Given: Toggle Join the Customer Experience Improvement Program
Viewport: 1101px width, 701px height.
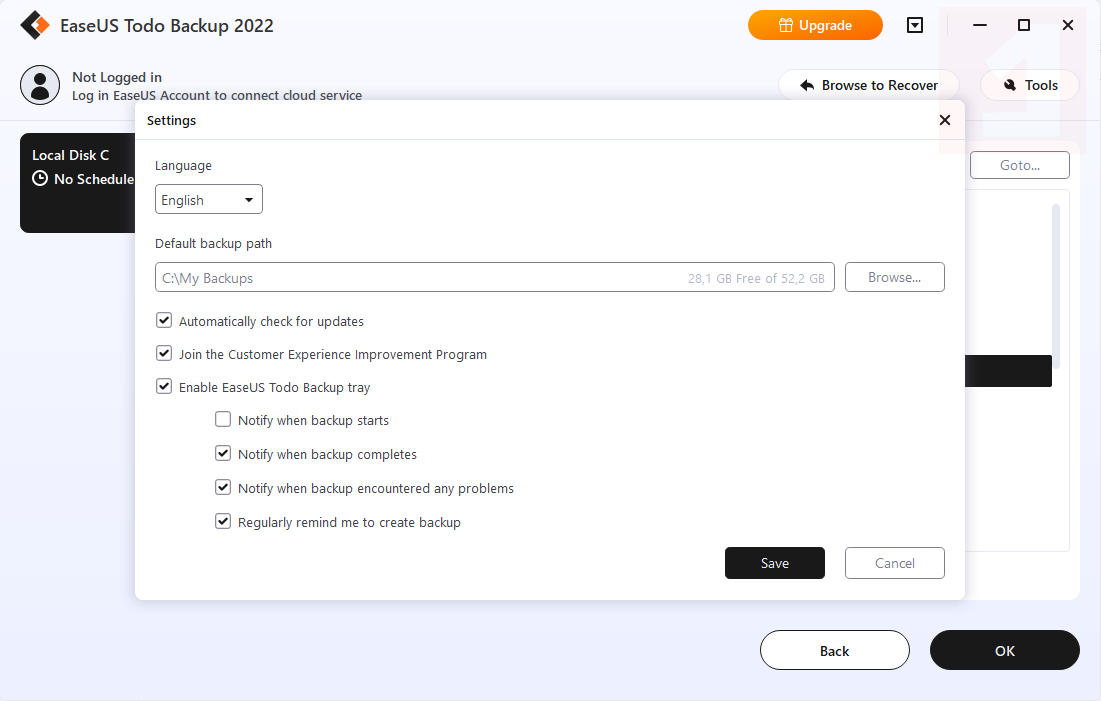Looking at the screenshot, I should click(x=164, y=354).
